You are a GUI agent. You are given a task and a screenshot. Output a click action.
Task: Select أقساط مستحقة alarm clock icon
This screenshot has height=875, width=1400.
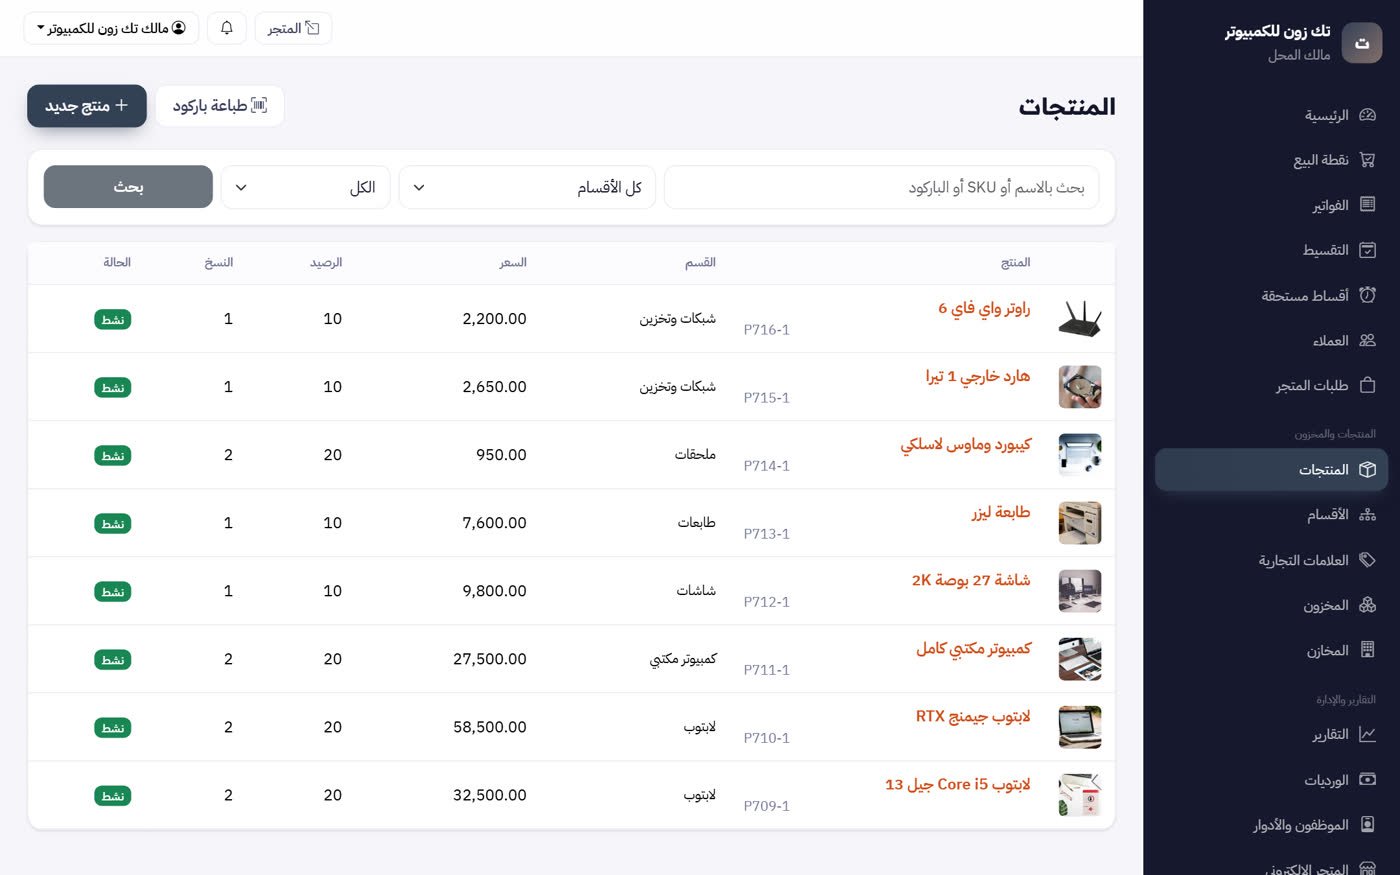pos(1367,295)
